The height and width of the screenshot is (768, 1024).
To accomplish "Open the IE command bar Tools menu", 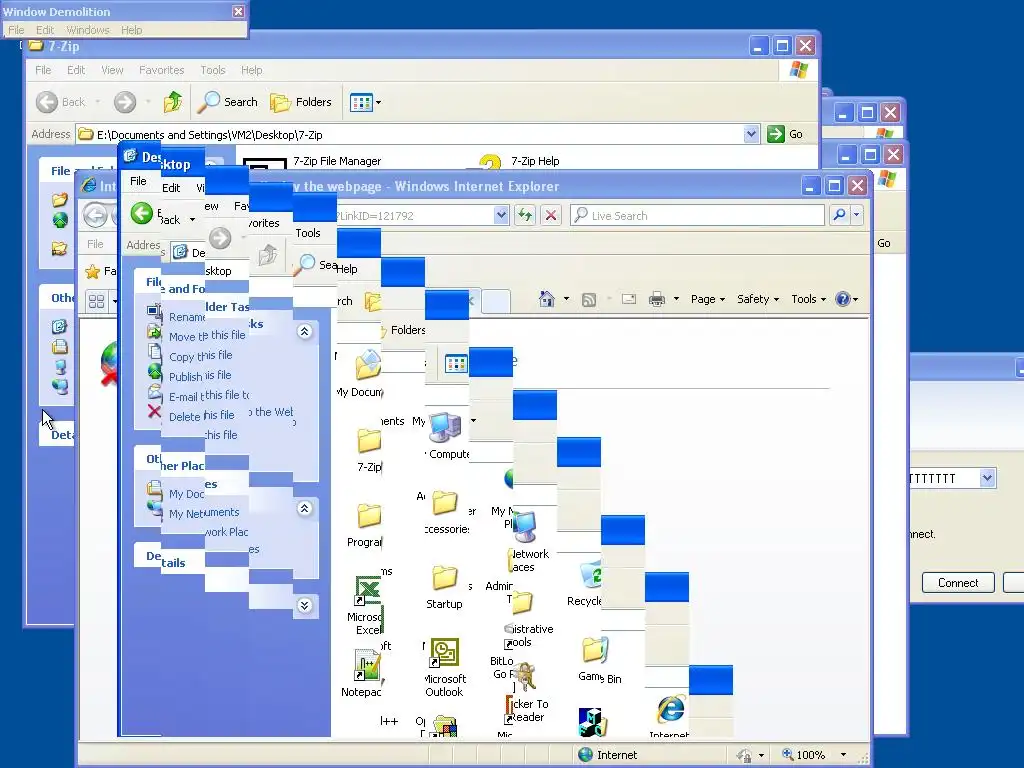I will point(808,299).
